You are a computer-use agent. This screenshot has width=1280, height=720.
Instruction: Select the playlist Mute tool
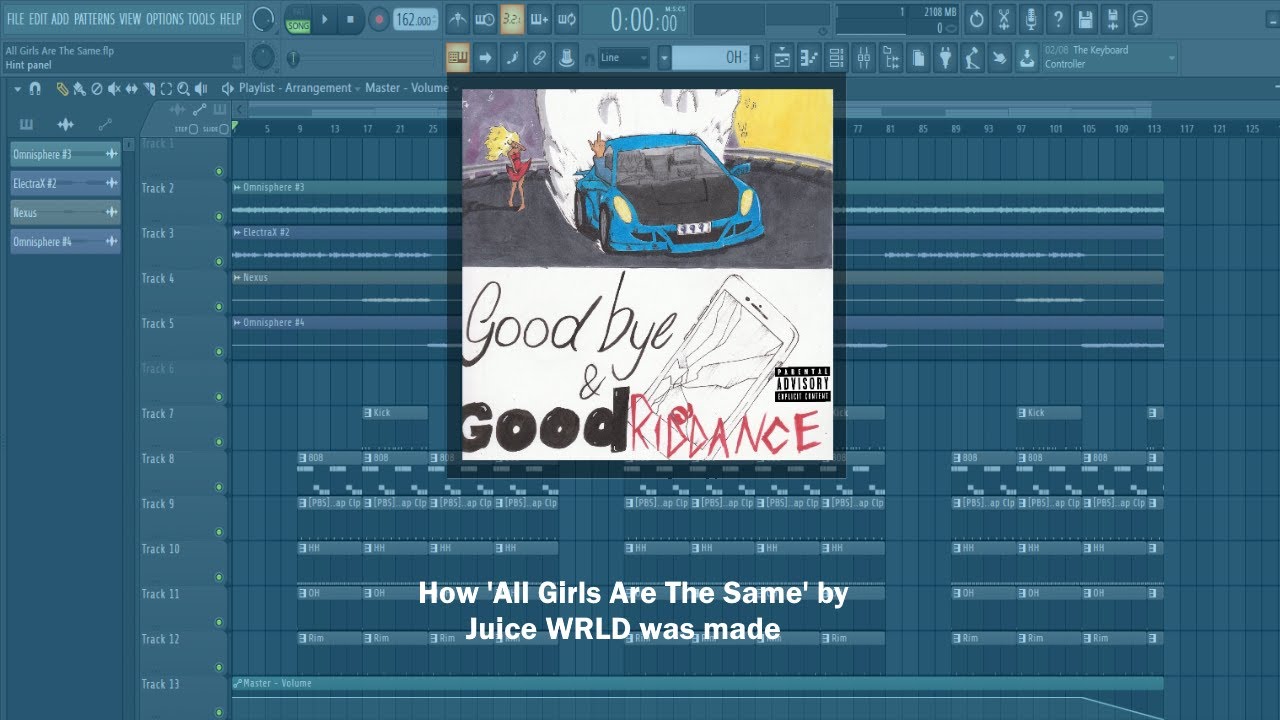click(x=114, y=88)
